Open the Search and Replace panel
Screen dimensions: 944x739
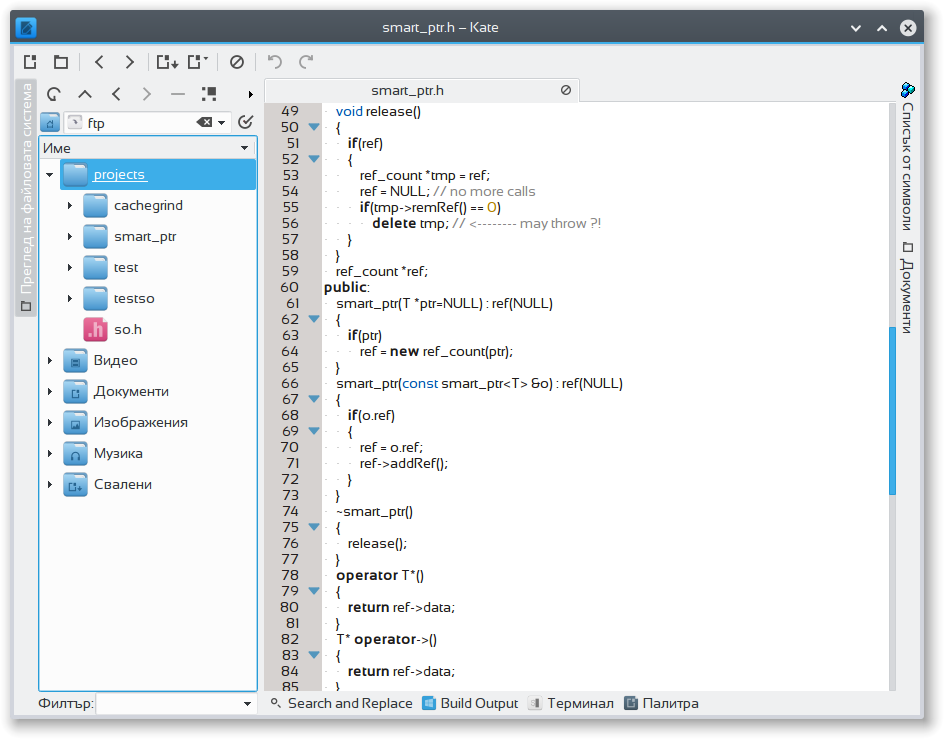(x=341, y=703)
